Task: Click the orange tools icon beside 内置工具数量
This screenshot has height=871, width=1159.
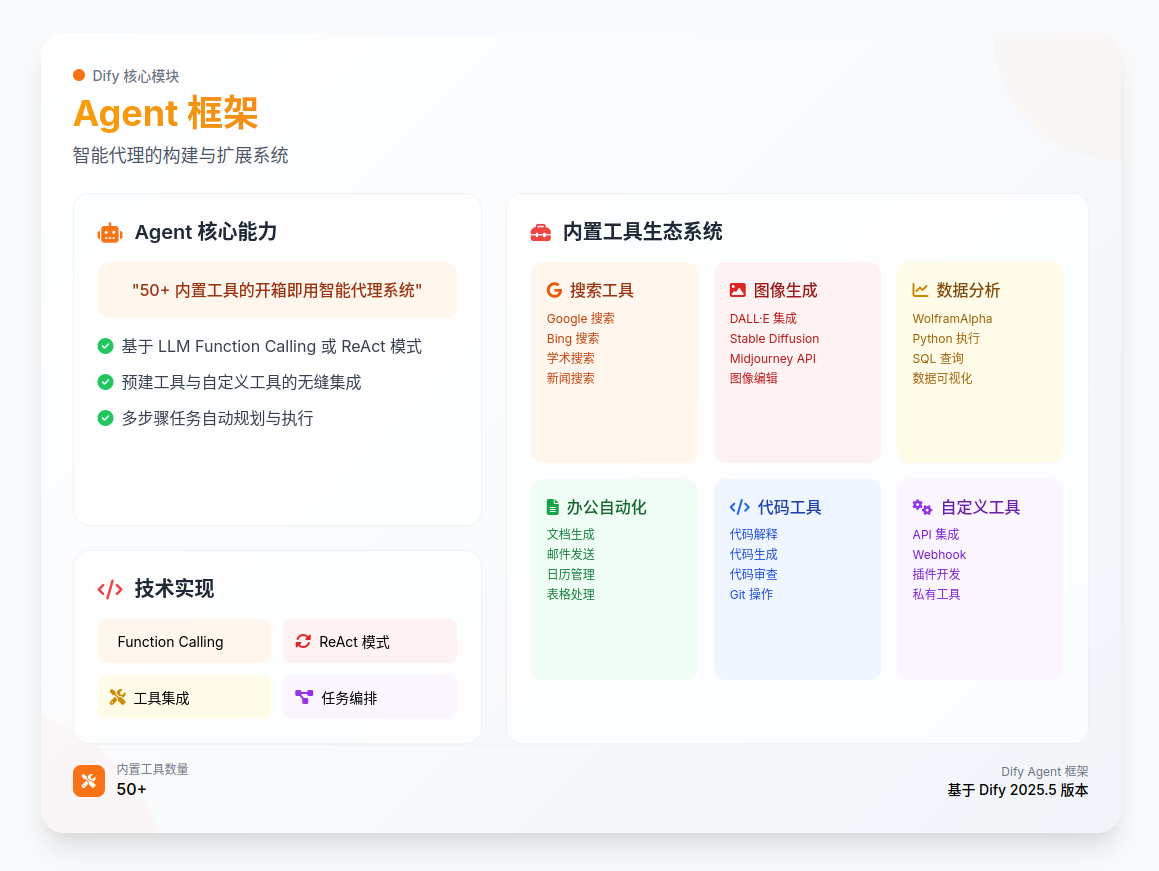Action: (x=89, y=781)
